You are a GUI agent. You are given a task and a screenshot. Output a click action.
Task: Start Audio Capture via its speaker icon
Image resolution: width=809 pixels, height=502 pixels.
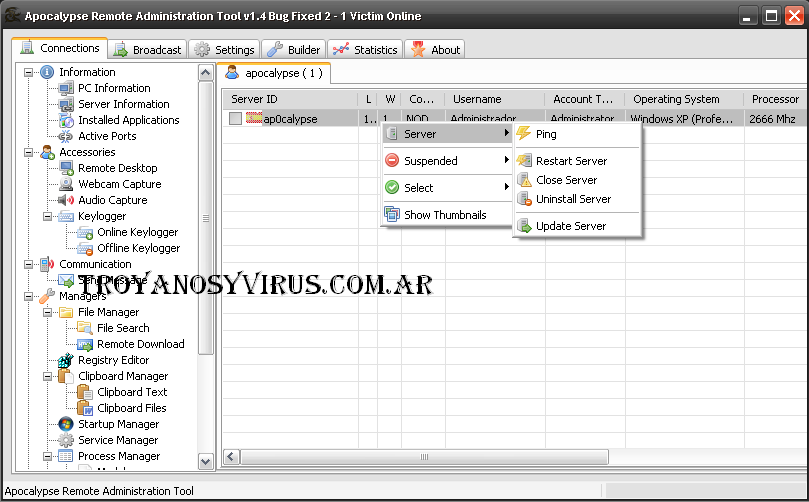66,200
